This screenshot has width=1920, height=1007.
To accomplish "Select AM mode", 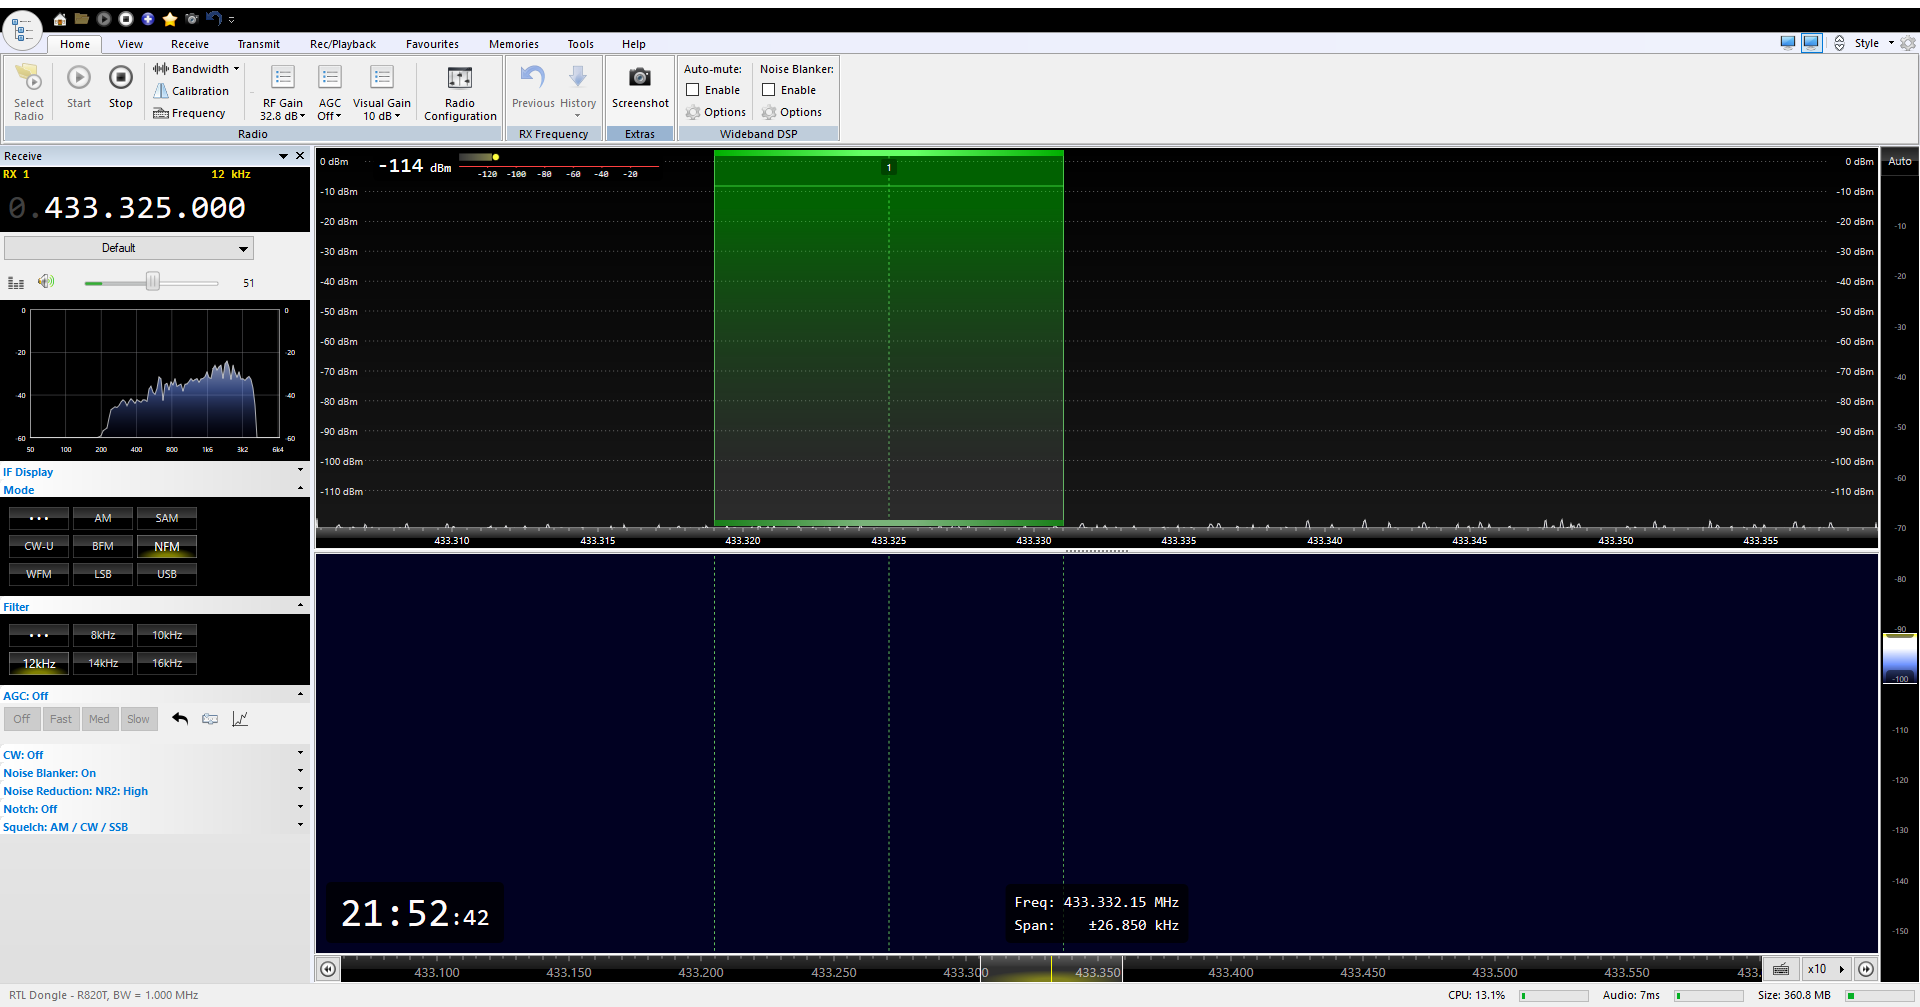I will point(103,518).
